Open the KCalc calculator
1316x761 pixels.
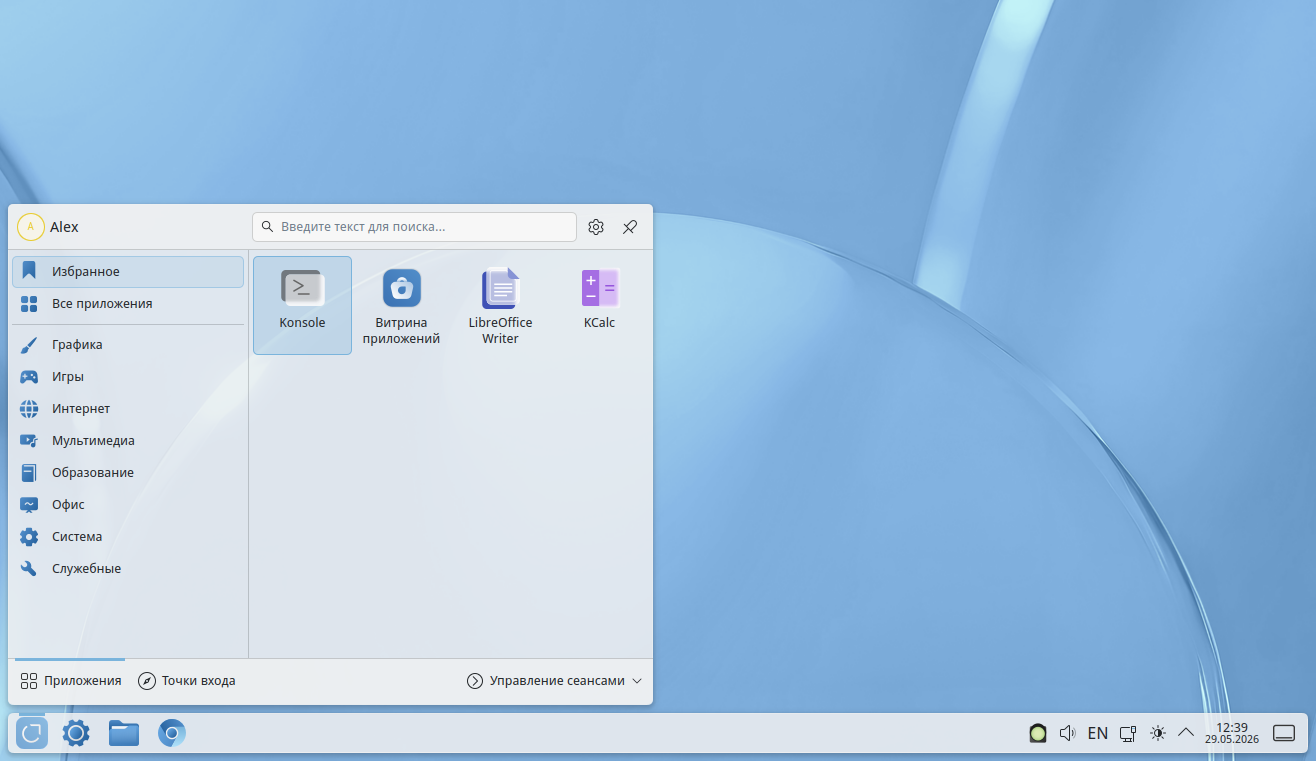(599, 305)
